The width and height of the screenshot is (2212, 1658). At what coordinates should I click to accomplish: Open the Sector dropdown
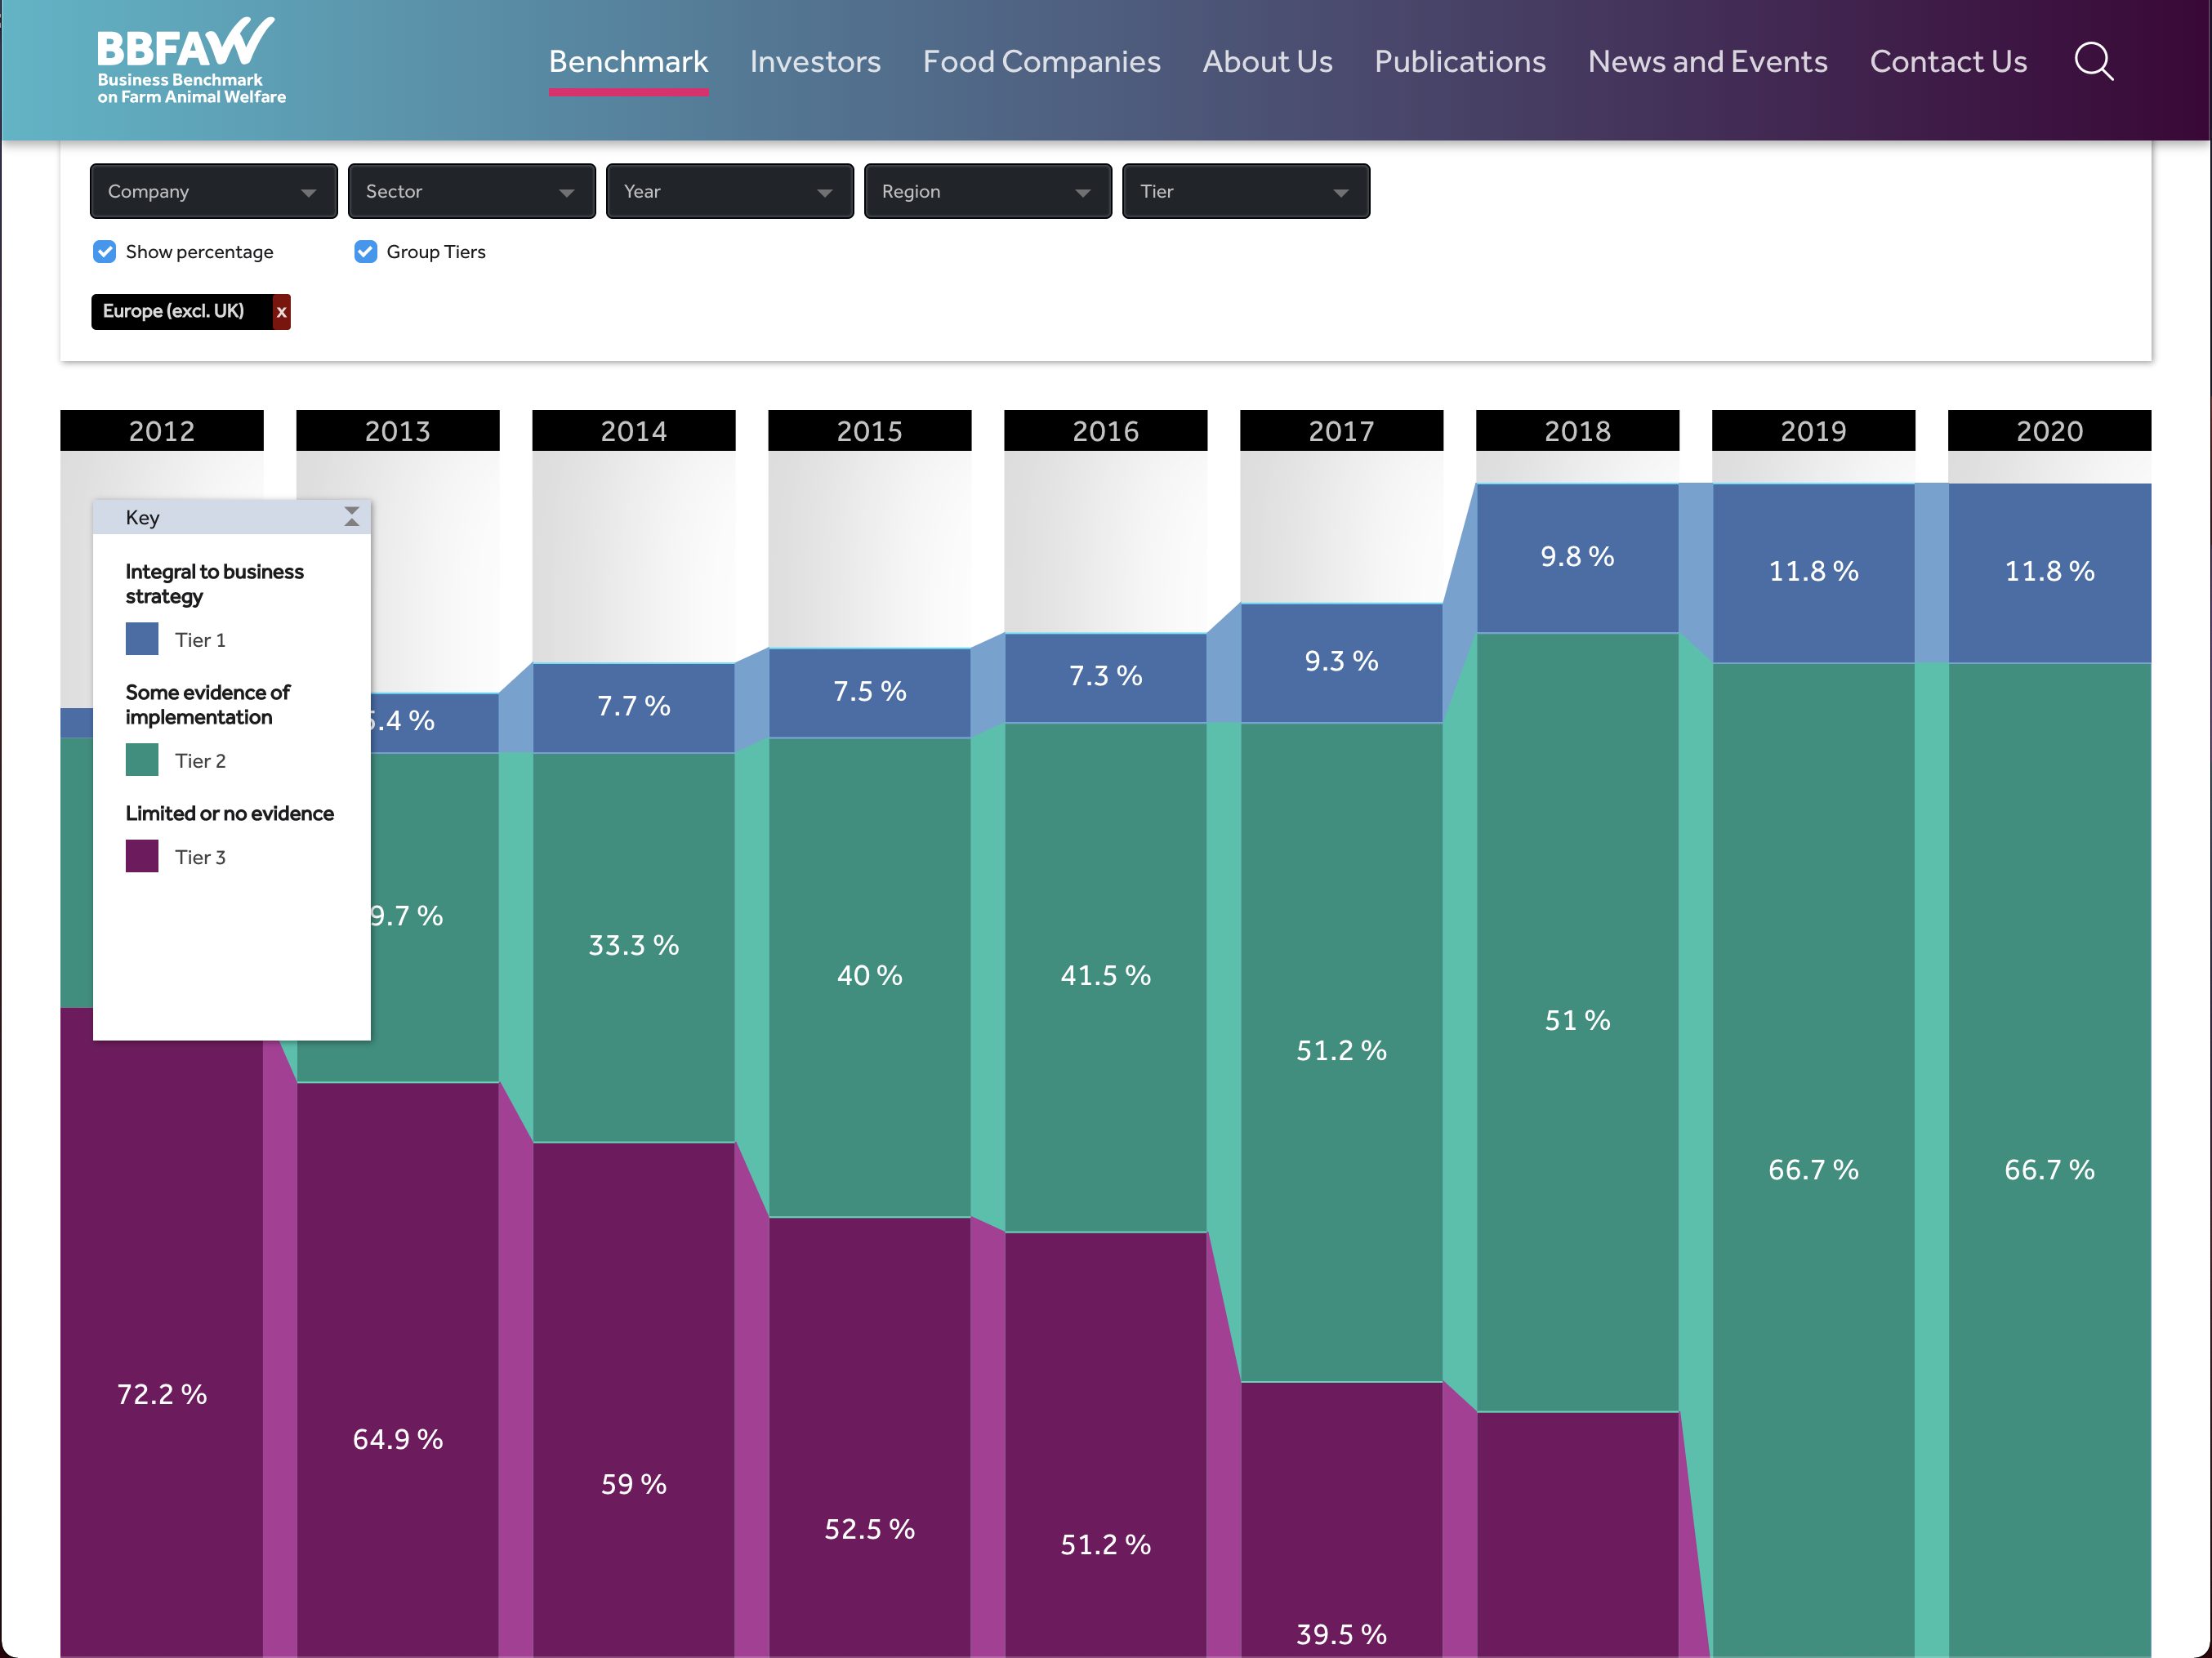471,191
